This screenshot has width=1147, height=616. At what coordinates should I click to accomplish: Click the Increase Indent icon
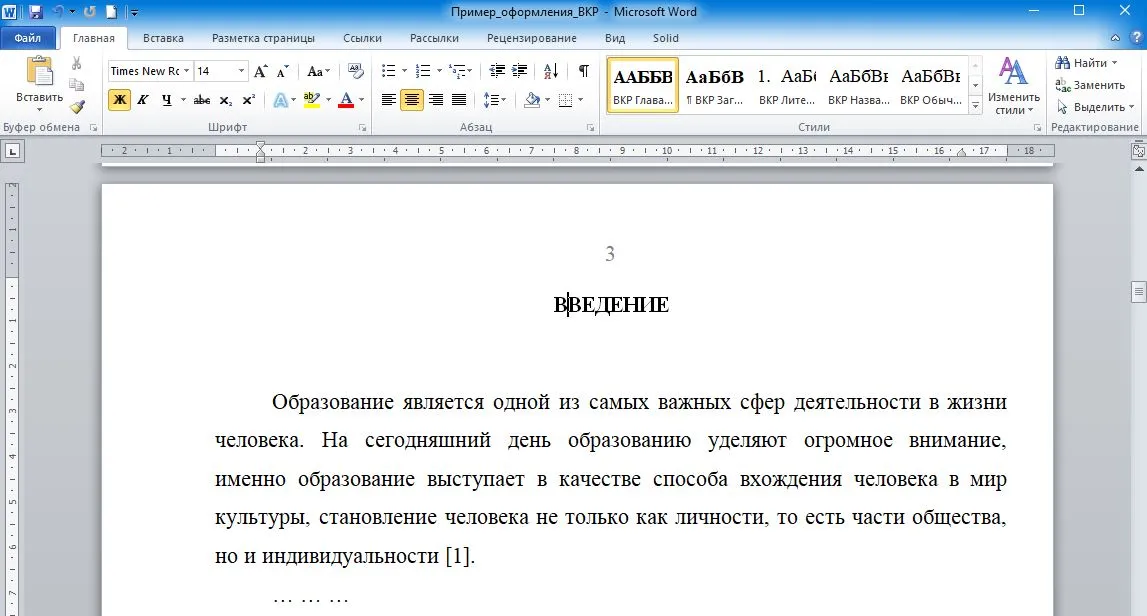(x=519, y=71)
